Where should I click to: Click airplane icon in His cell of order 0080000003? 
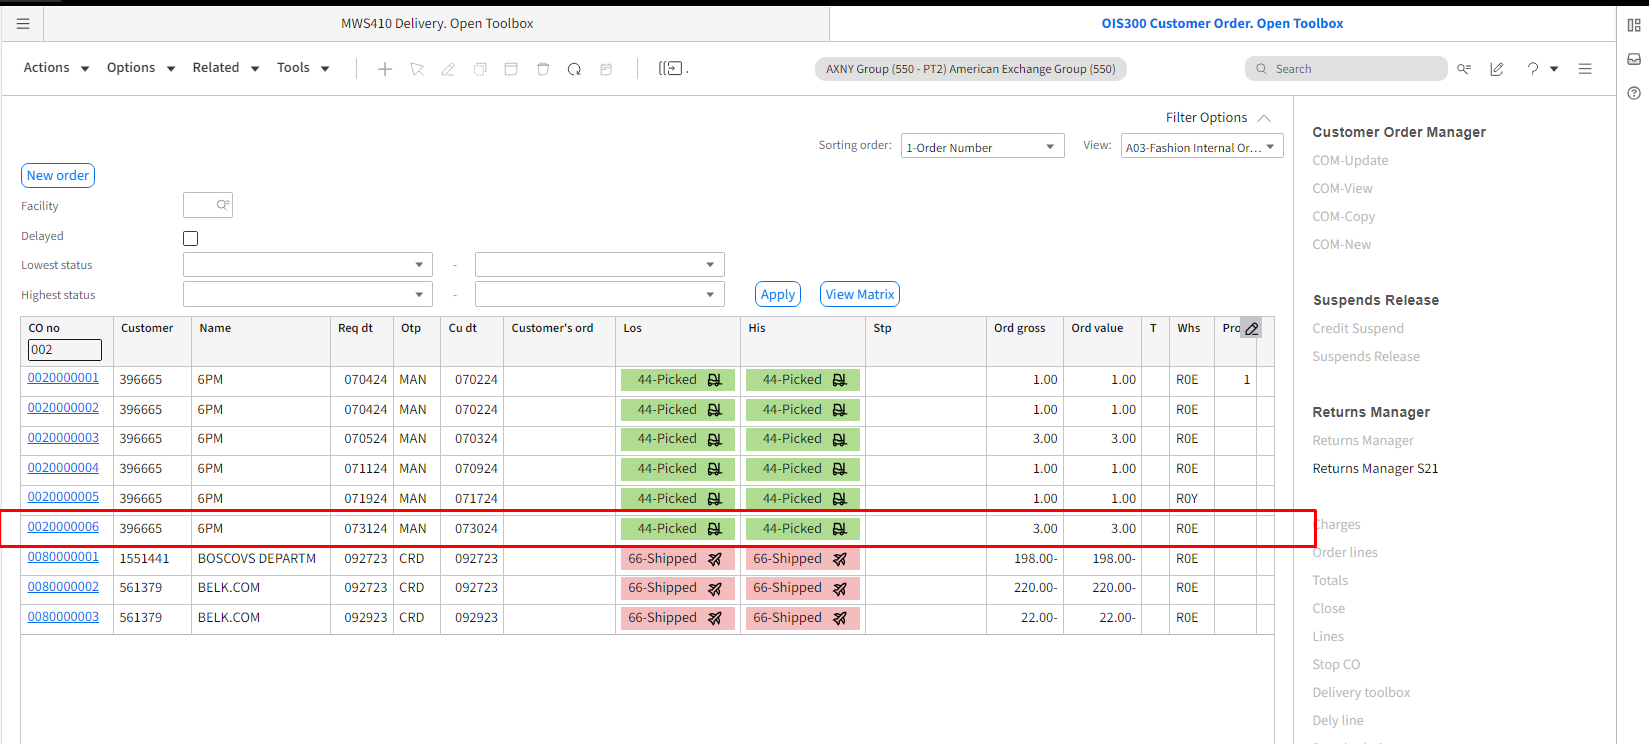pos(840,618)
